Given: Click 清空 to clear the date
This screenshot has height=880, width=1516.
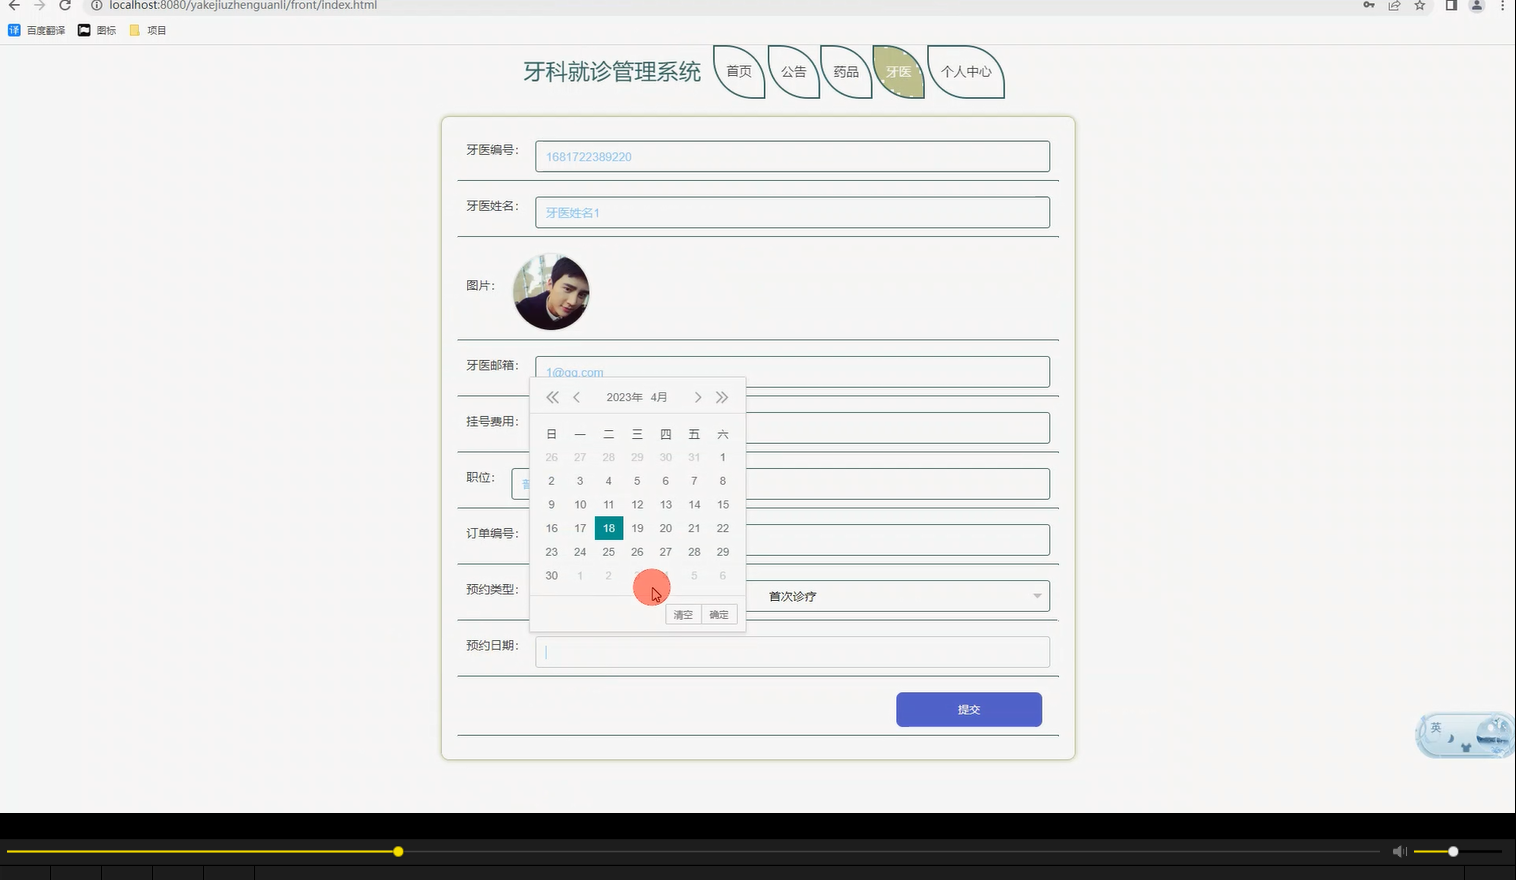Looking at the screenshot, I should [x=682, y=614].
